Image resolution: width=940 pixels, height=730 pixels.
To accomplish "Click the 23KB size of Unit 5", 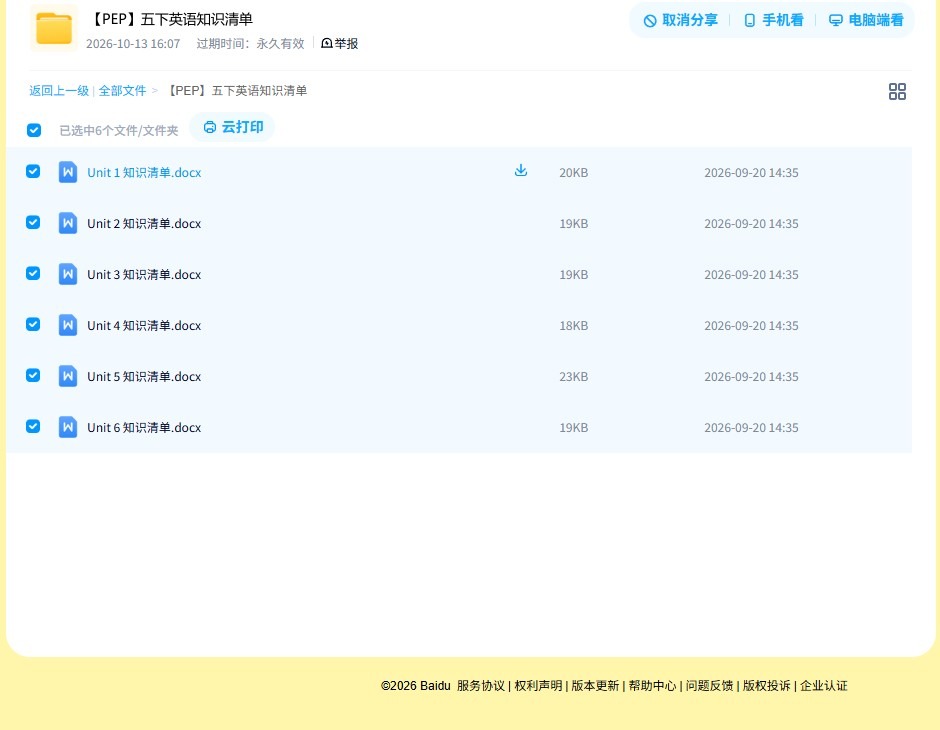I will pyautogui.click(x=574, y=376).
